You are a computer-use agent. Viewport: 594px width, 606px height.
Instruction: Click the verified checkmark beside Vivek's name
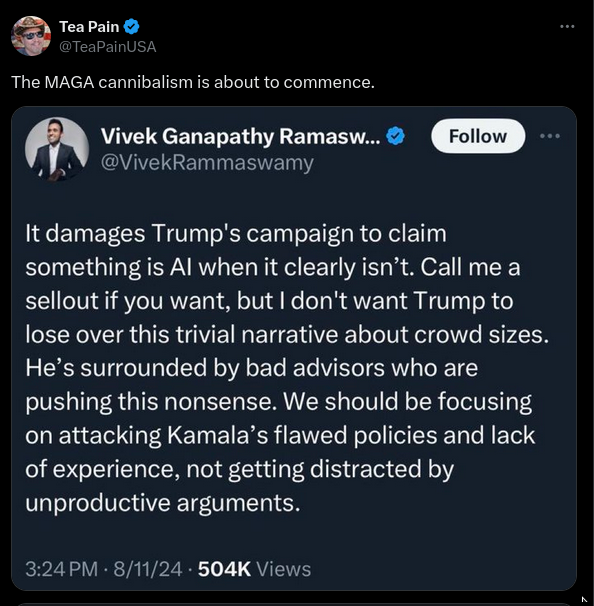(x=395, y=136)
